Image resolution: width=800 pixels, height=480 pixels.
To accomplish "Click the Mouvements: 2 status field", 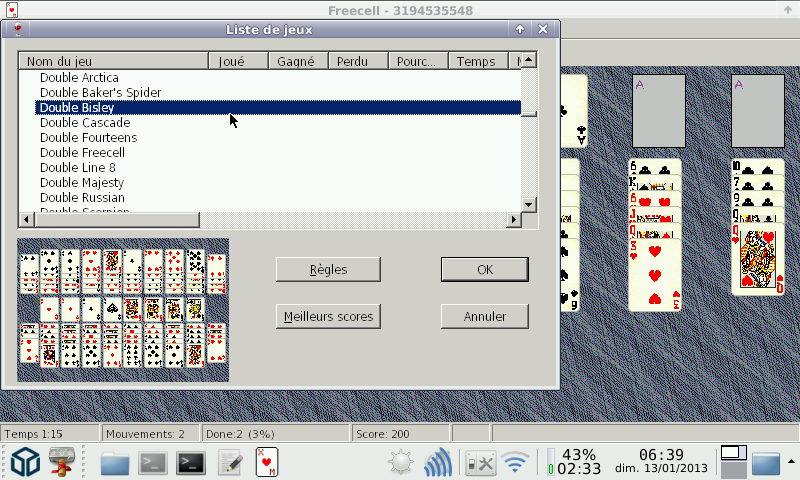I will click(151, 434).
